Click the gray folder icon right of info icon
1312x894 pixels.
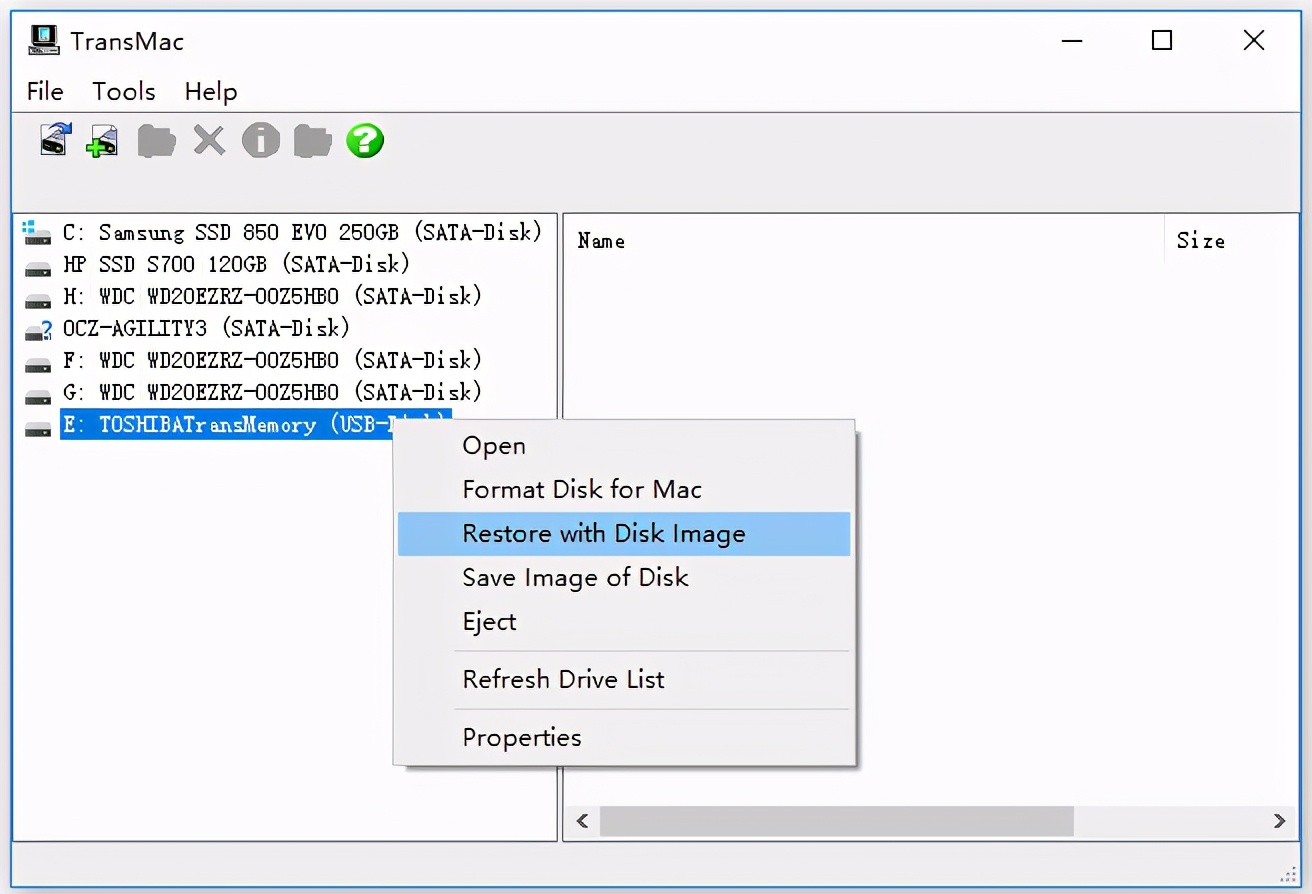pyautogui.click(x=312, y=140)
